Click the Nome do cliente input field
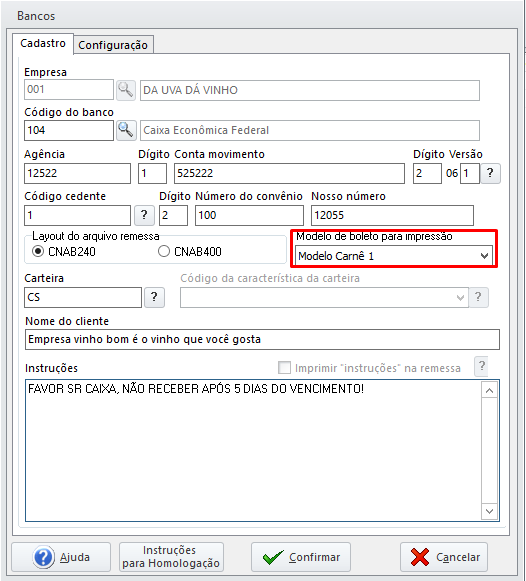Screen dimensions: 526x581 [x=262, y=339]
